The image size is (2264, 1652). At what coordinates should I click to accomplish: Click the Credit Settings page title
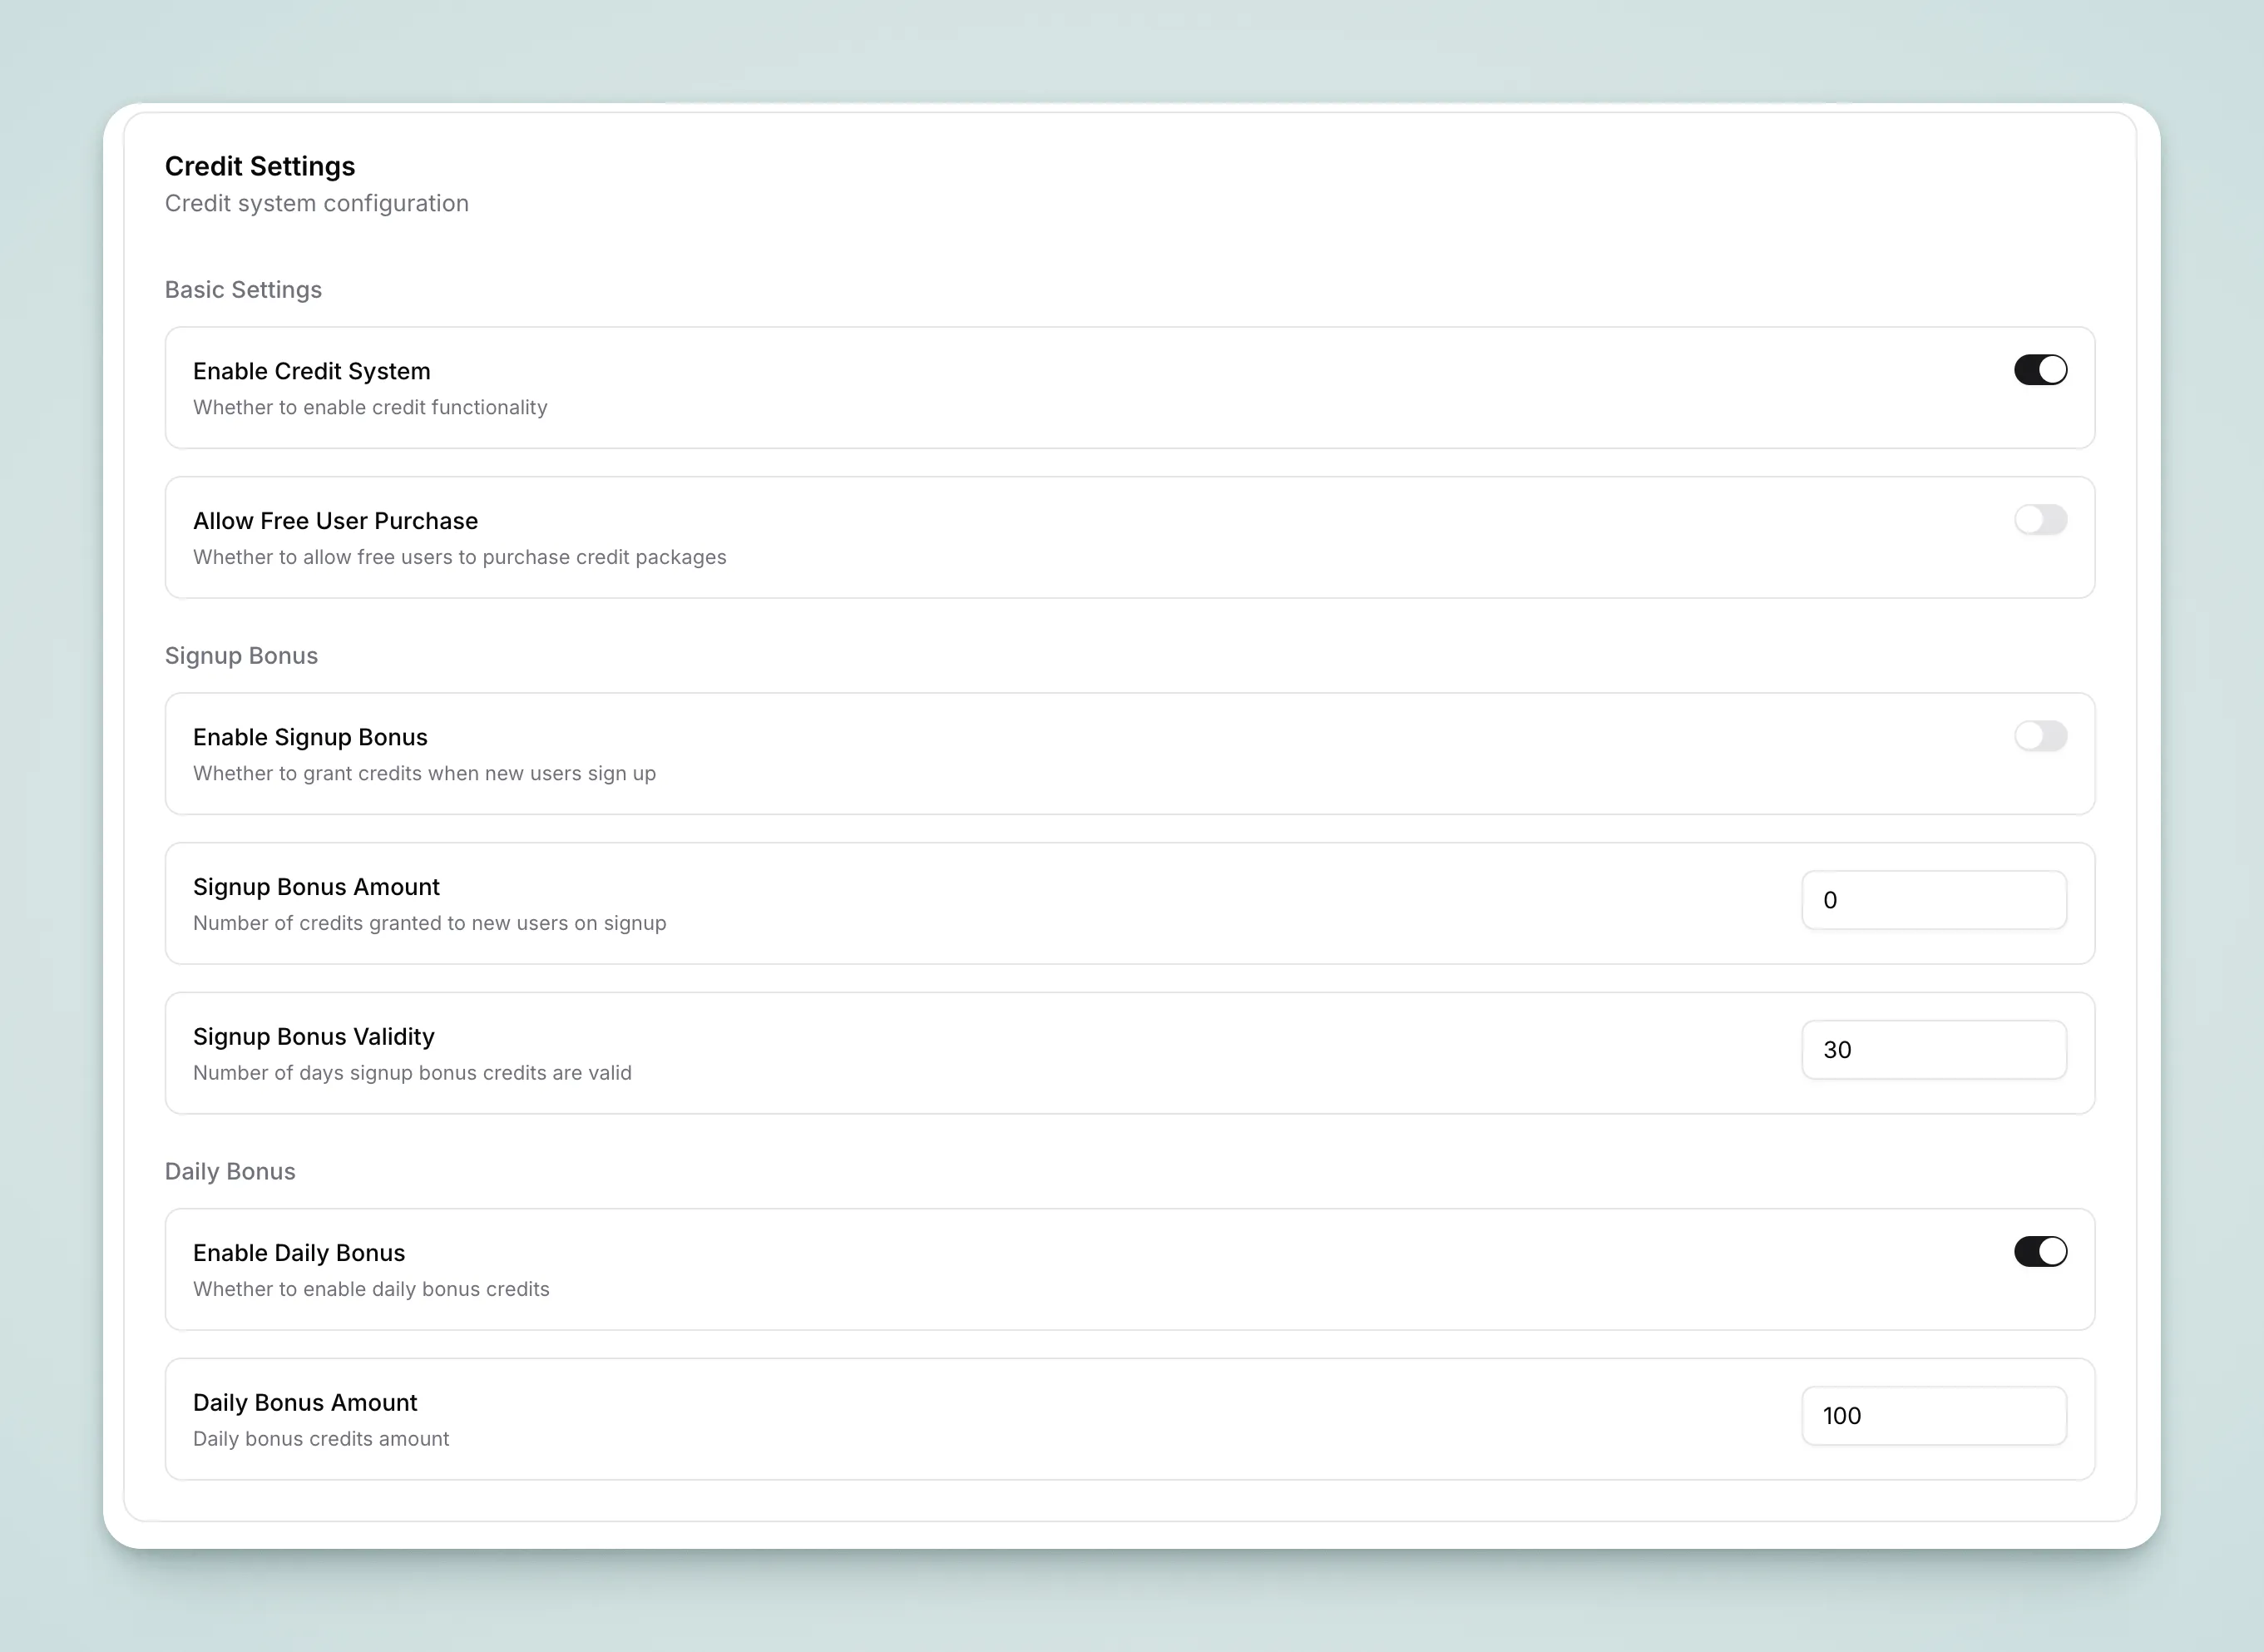(x=260, y=166)
